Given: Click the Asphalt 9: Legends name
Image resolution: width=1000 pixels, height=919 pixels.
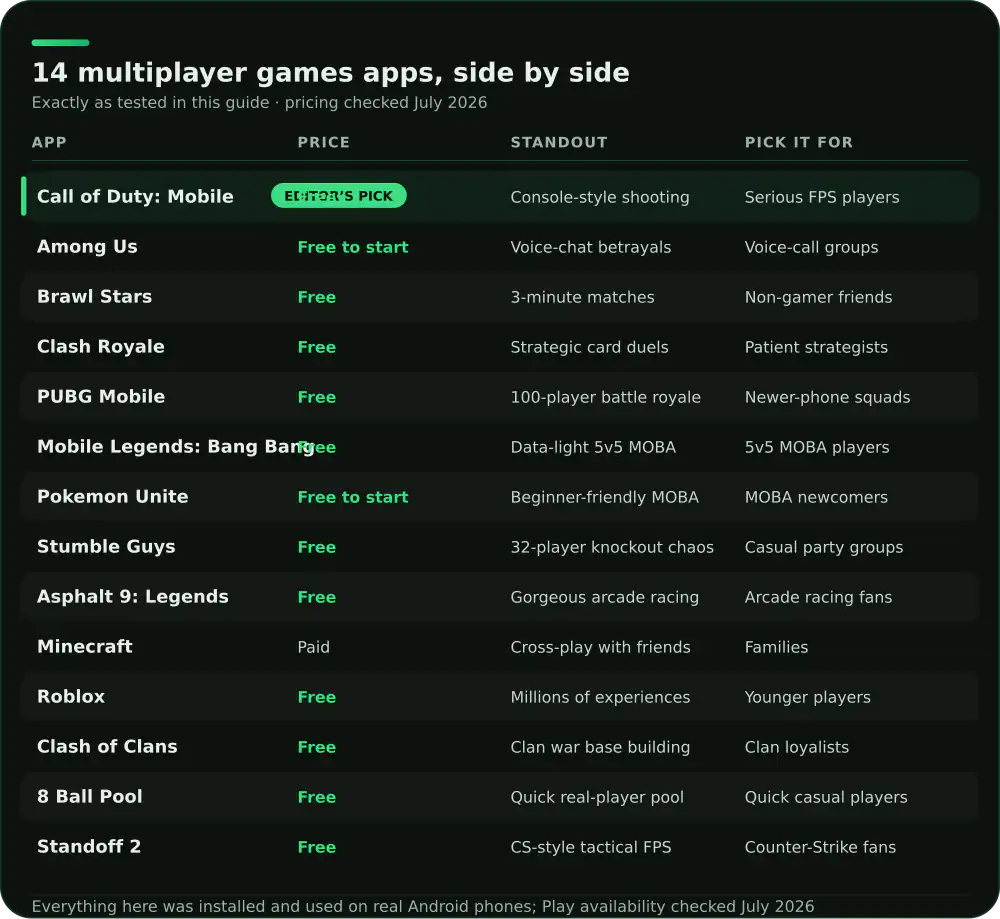Looking at the screenshot, I should 133,596.
